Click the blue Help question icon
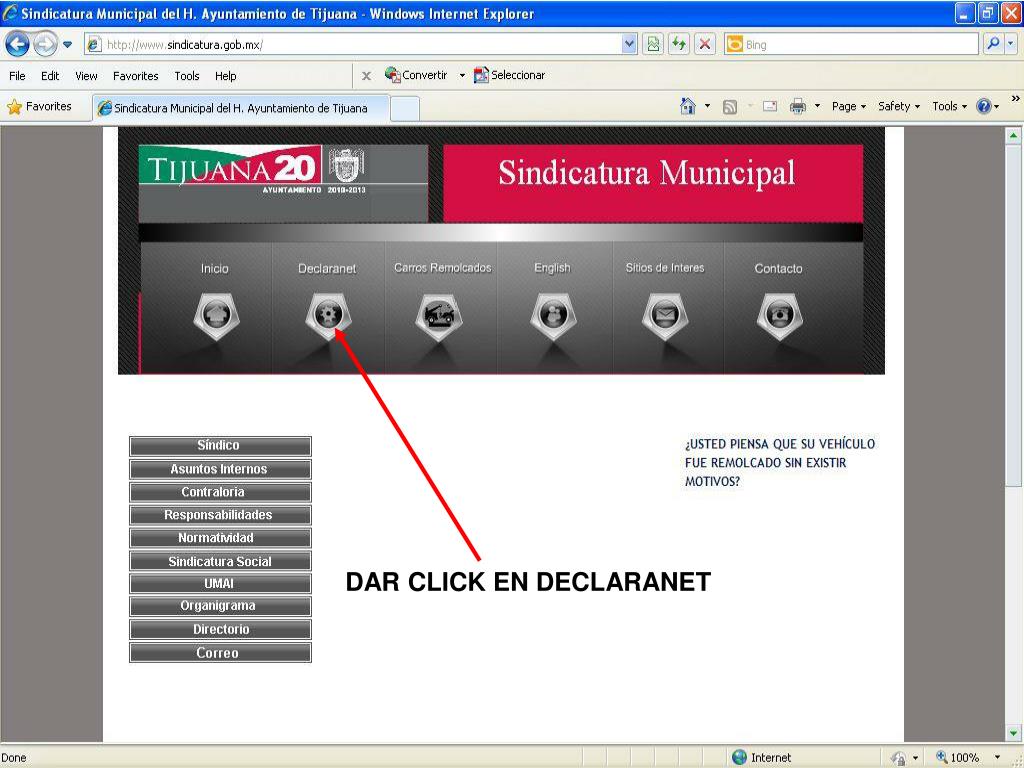The height and width of the screenshot is (768, 1024). [984, 106]
